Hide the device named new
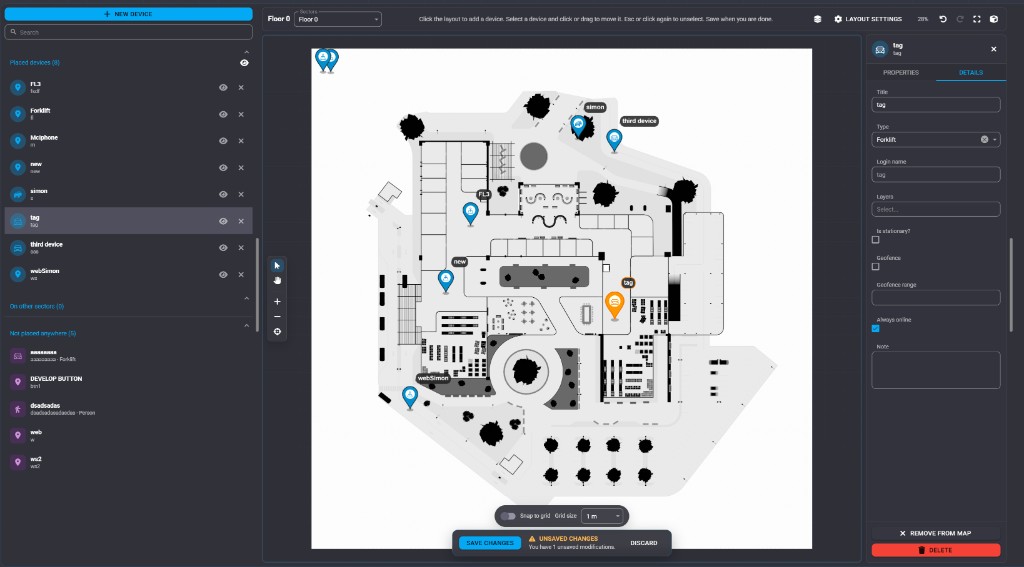1024x567 pixels. click(x=223, y=168)
